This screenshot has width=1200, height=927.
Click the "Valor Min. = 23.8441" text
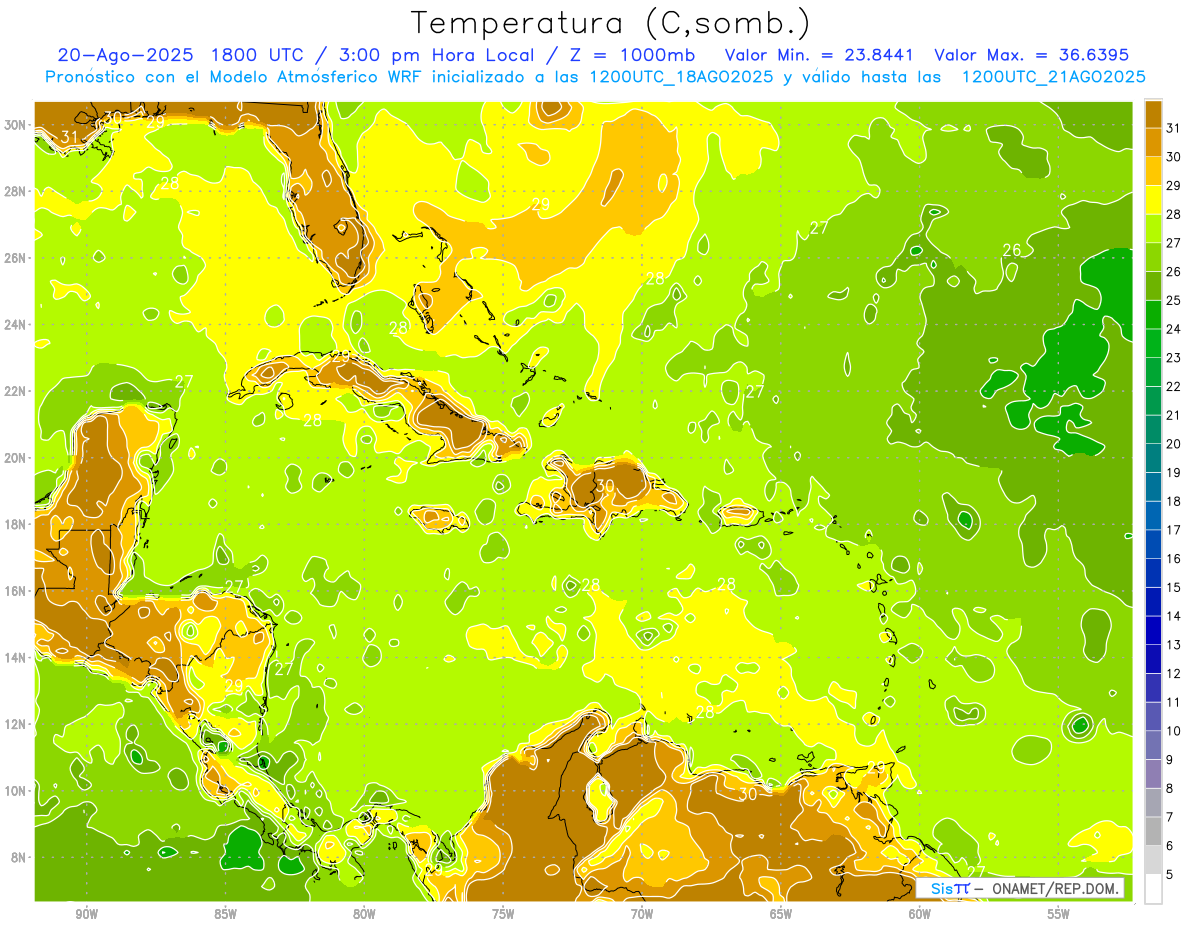[819, 55]
